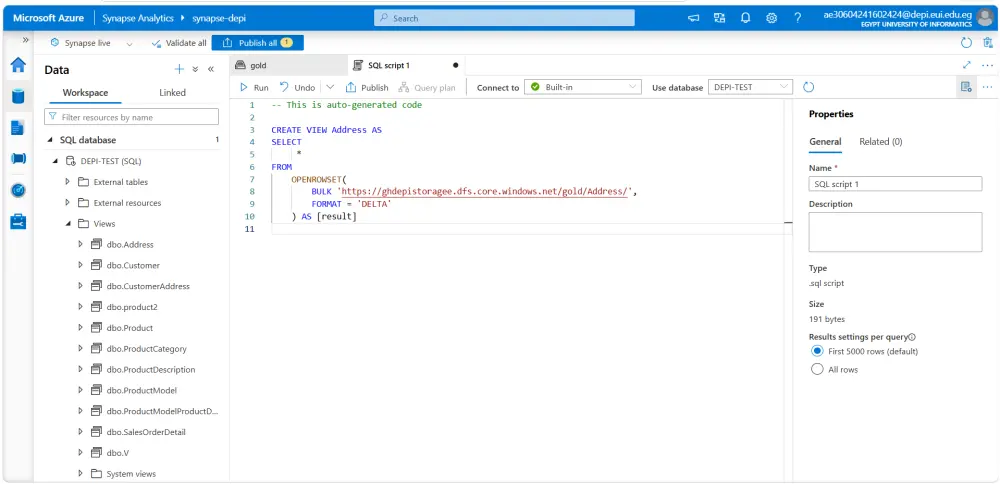Click the user account avatar
Screen dimensions: 1000x484
tap(984, 18)
